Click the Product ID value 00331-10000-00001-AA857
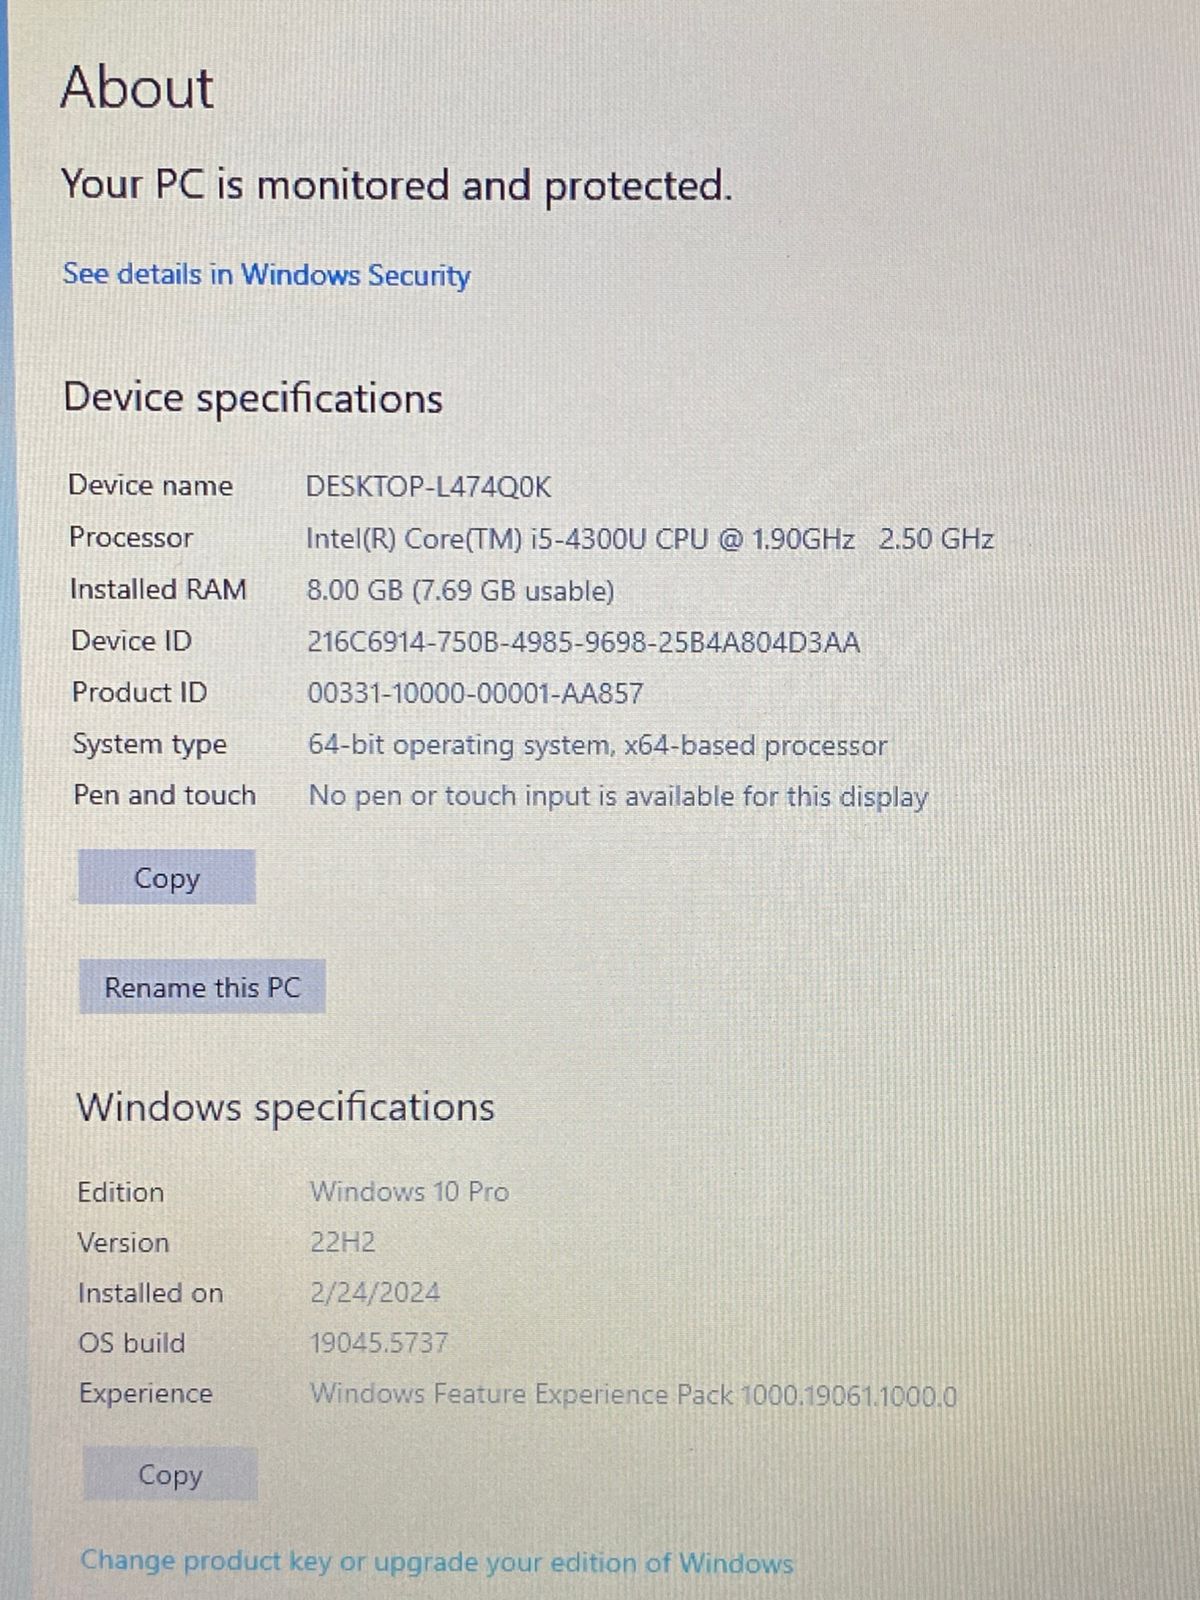Viewport: 1200px width, 1600px height. pyautogui.click(x=475, y=693)
